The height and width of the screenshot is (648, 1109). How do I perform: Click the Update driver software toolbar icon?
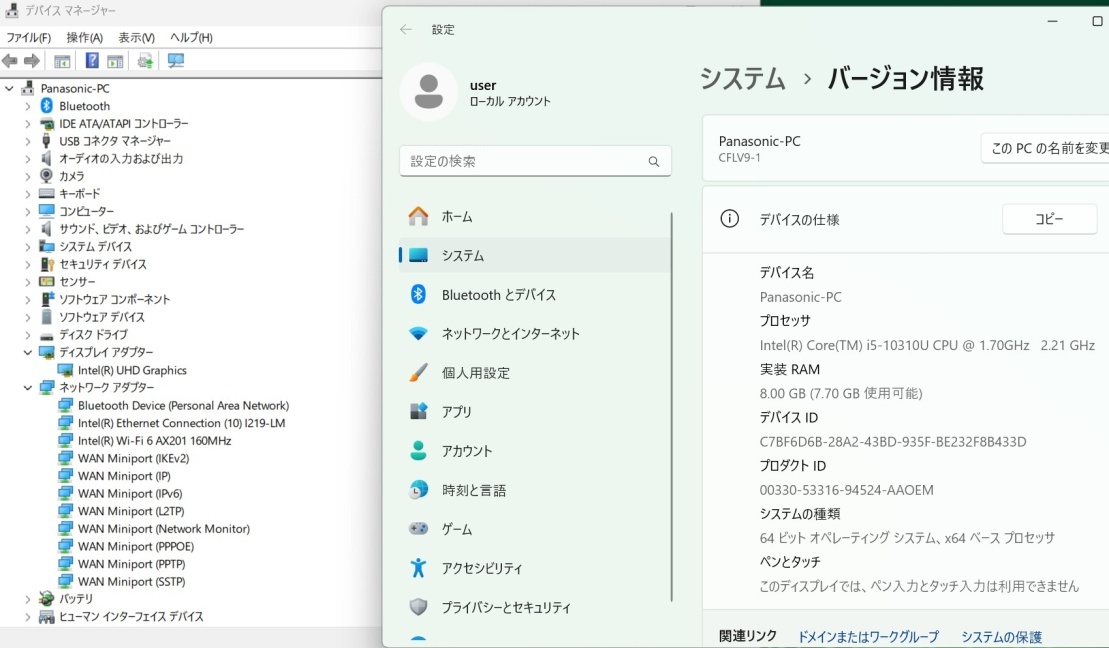click(146, 60)
